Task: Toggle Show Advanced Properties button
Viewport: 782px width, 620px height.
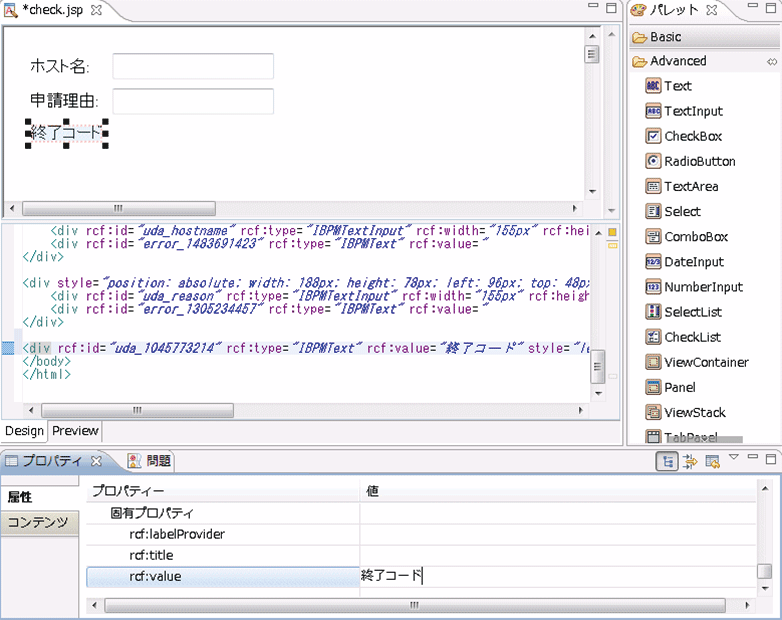Action: click(690, 461)
